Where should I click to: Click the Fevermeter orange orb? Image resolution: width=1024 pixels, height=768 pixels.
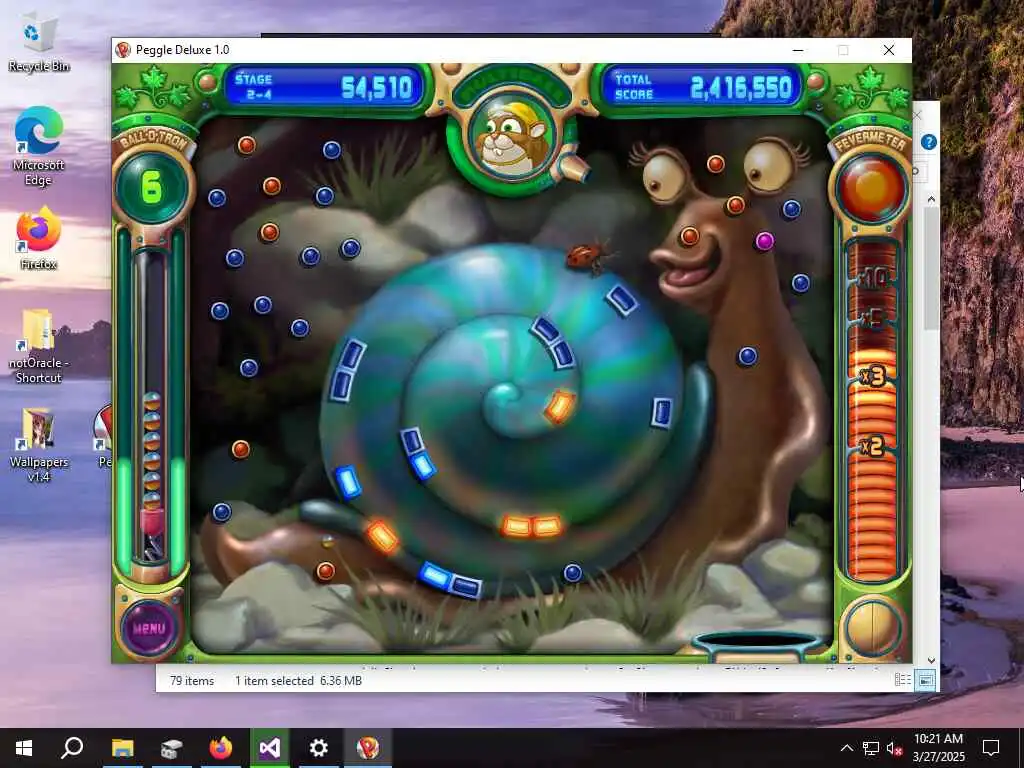(x=871, y=187)
